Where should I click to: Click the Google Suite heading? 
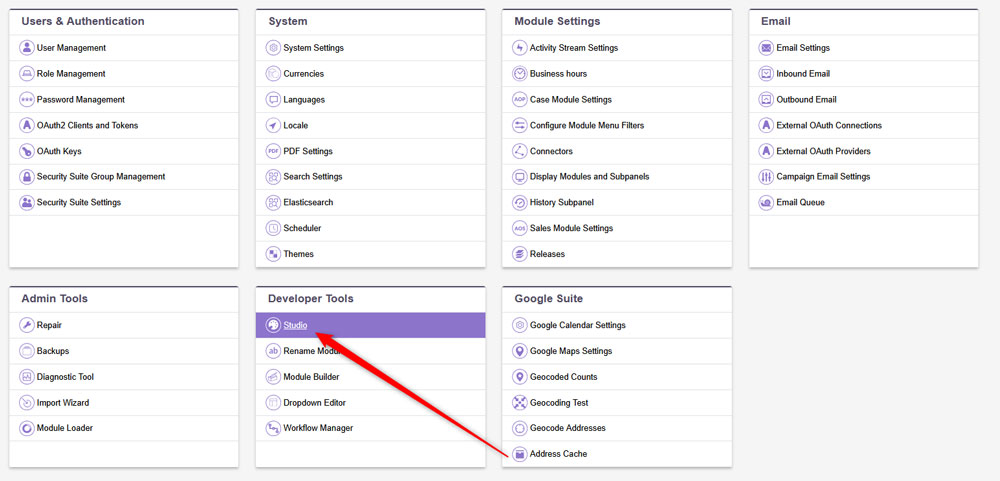point(548,299)
